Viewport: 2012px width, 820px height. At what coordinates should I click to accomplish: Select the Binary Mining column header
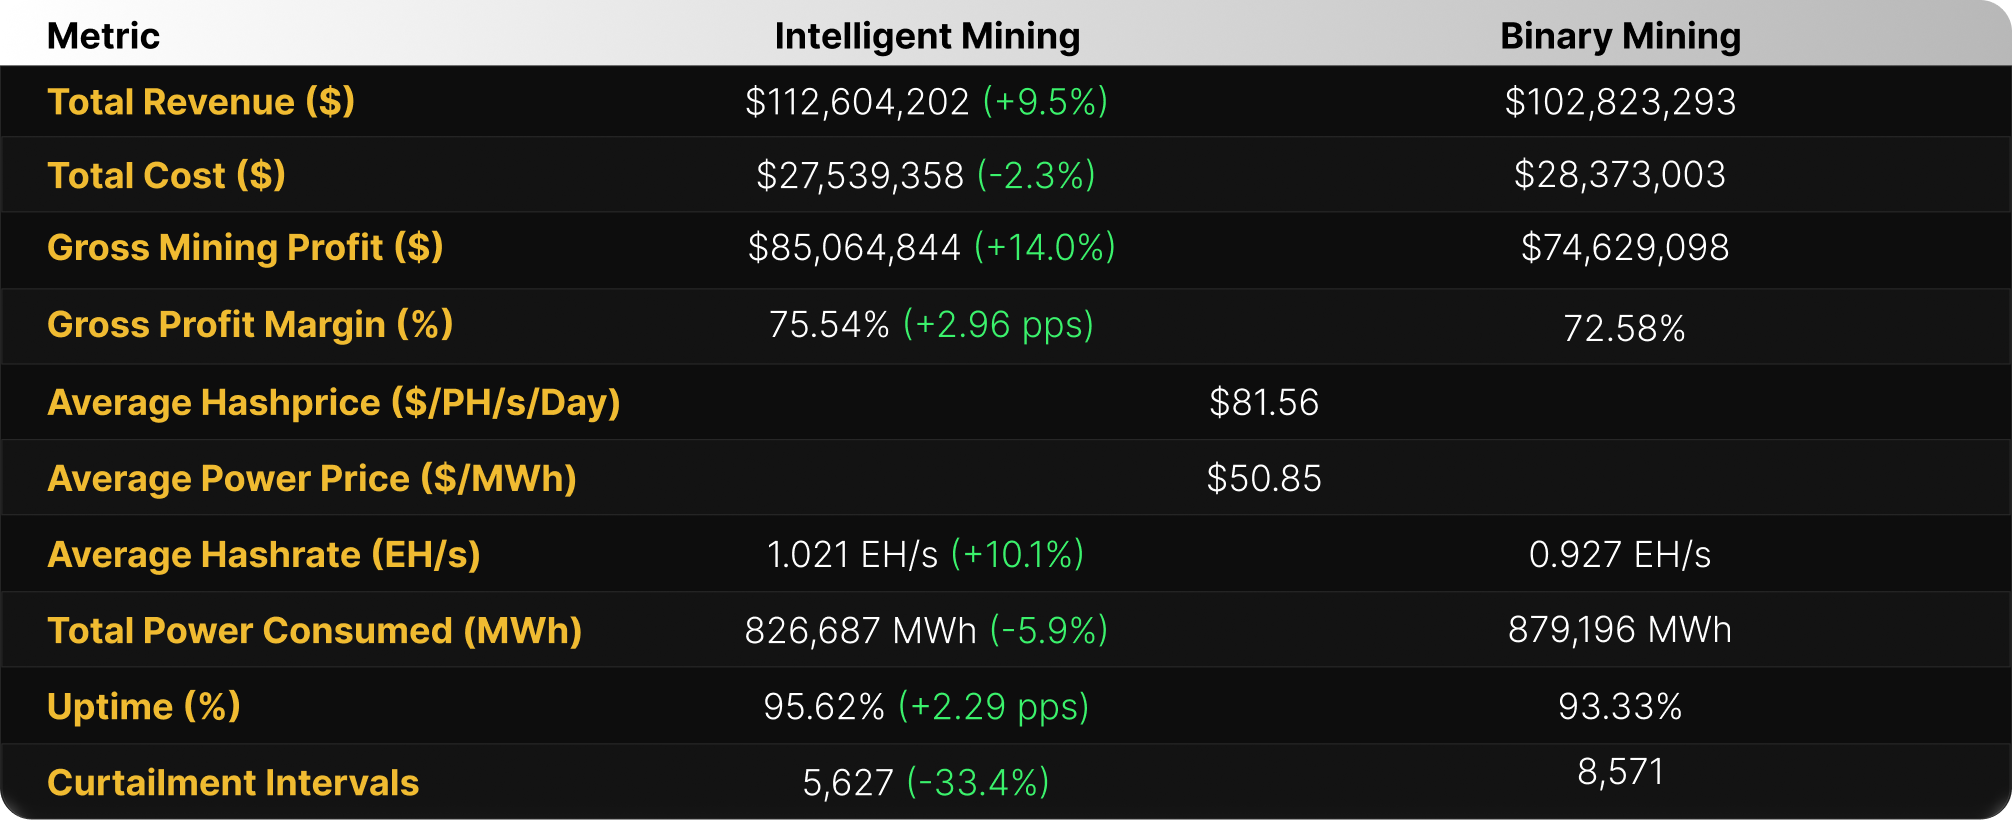coord(1620,36)
